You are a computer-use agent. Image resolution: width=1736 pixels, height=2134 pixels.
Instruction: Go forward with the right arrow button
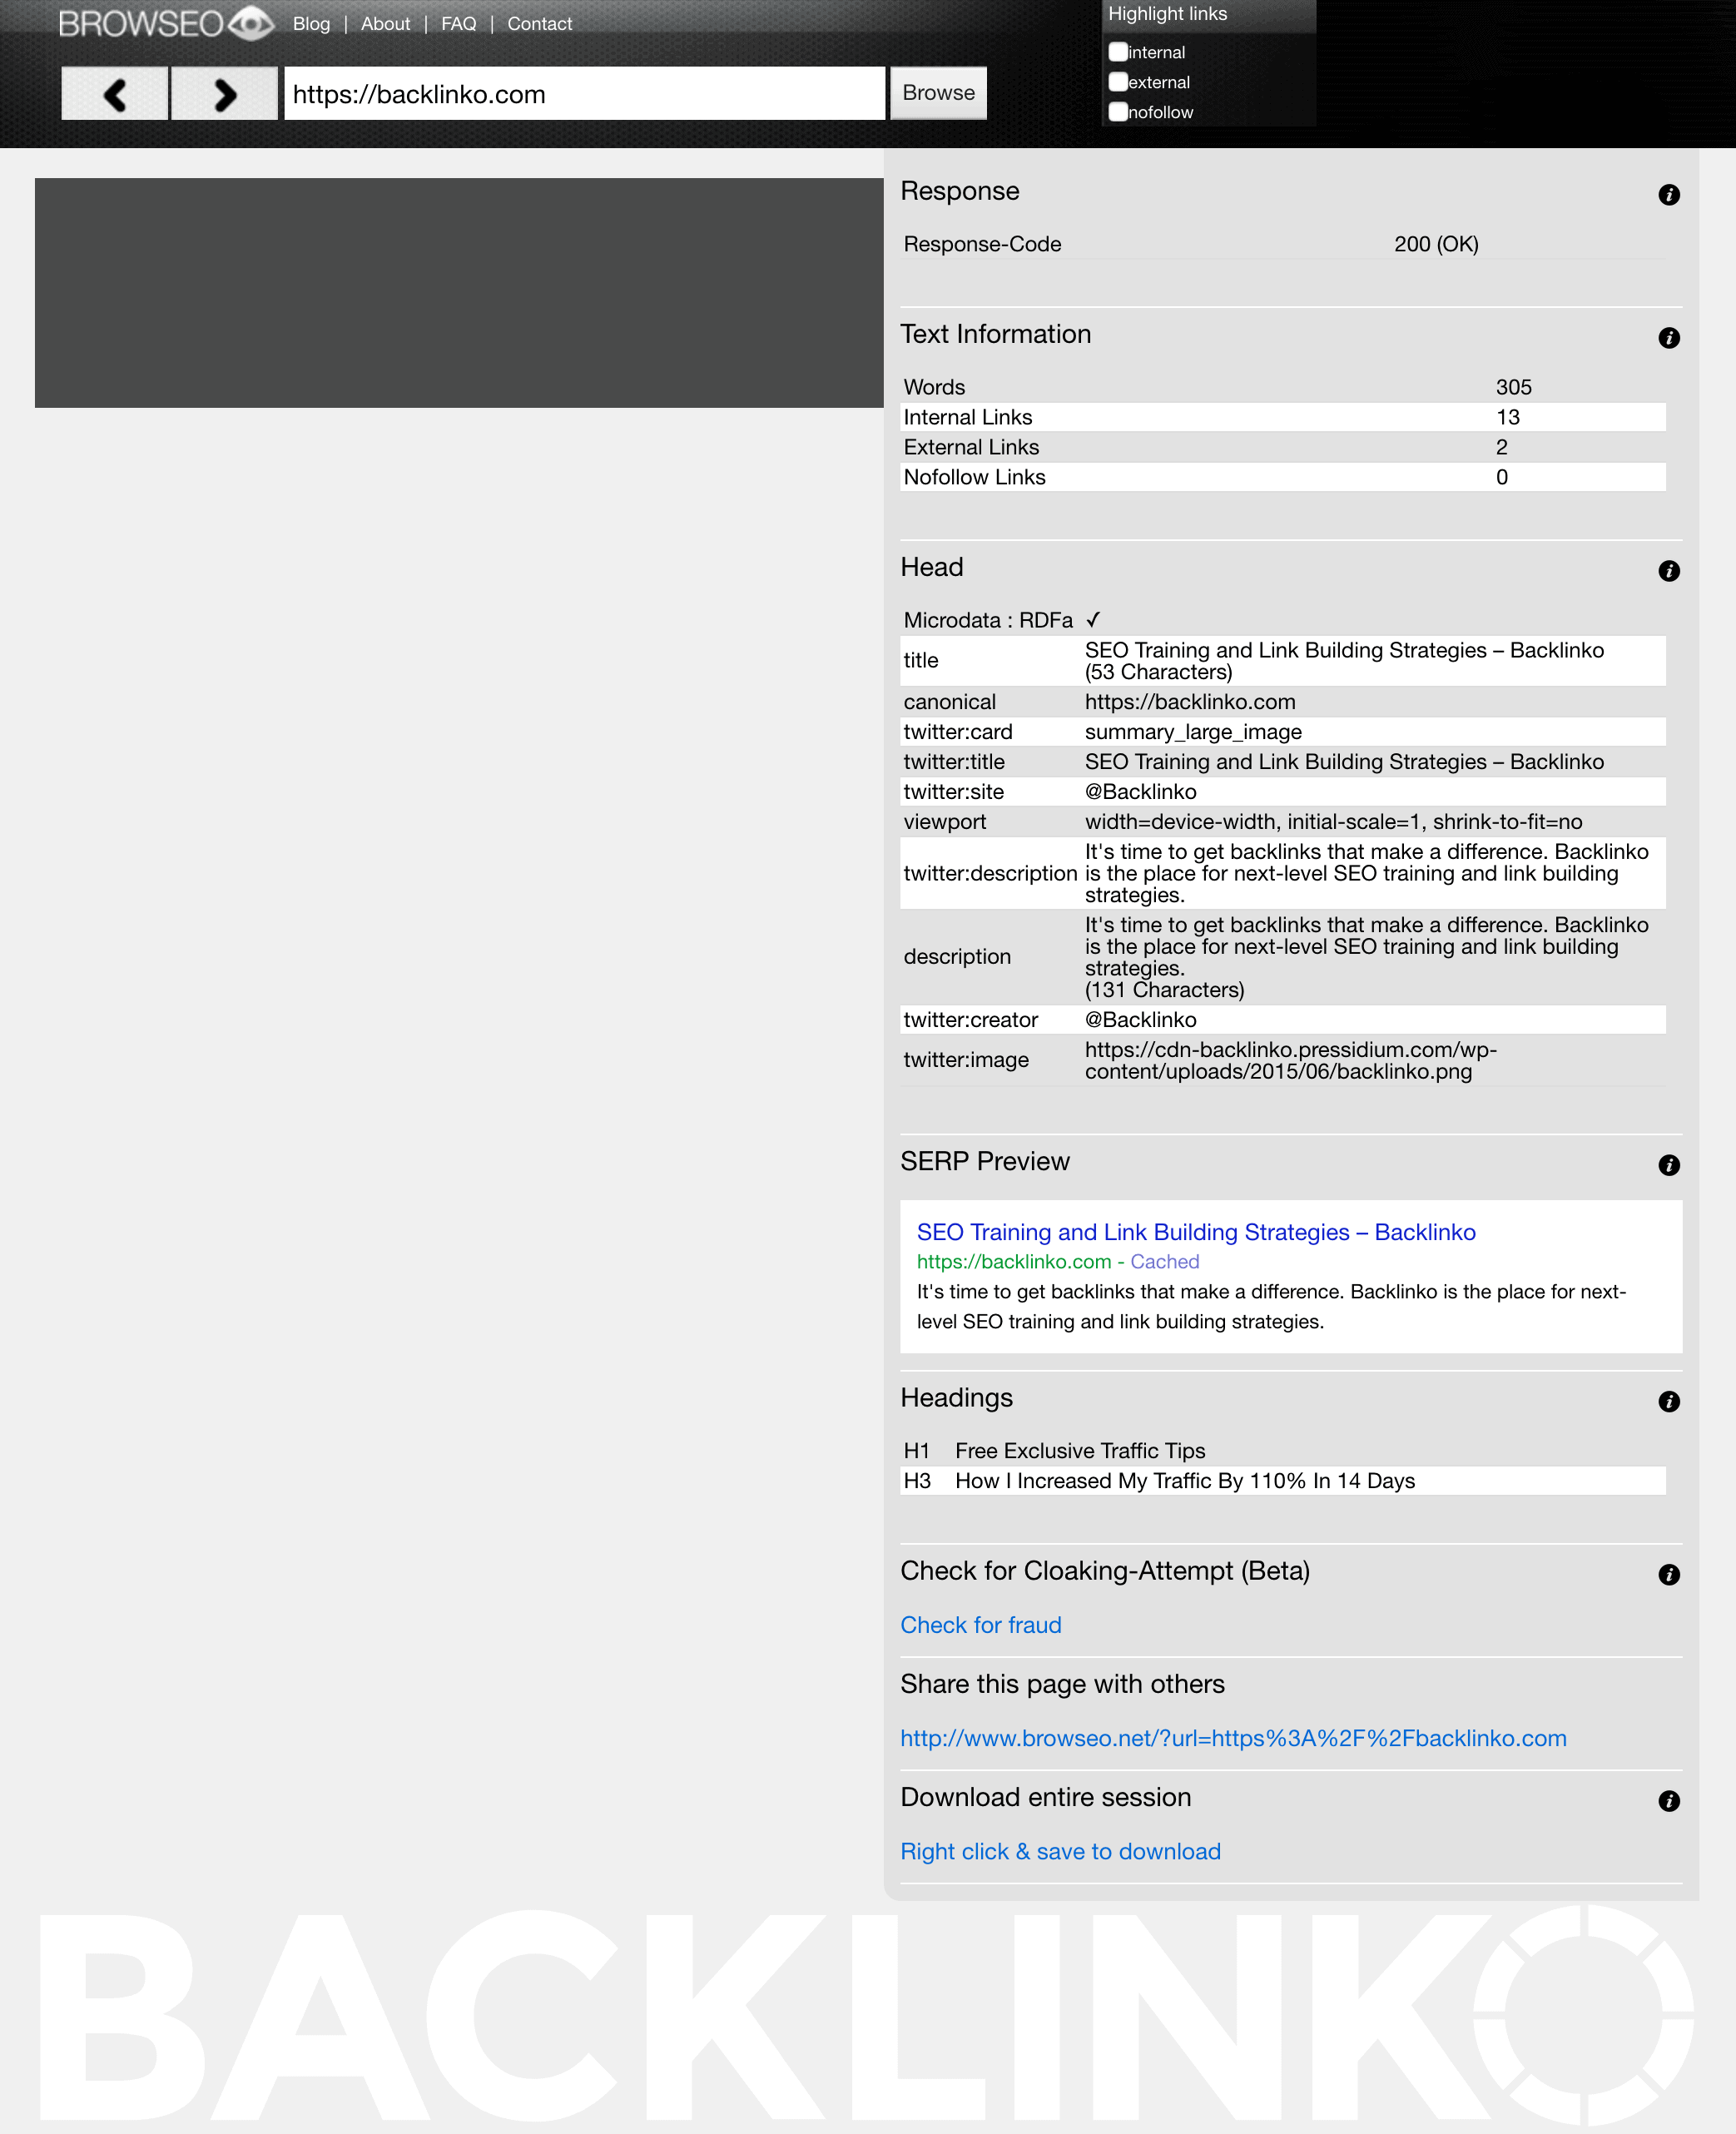tap(224, 94)
